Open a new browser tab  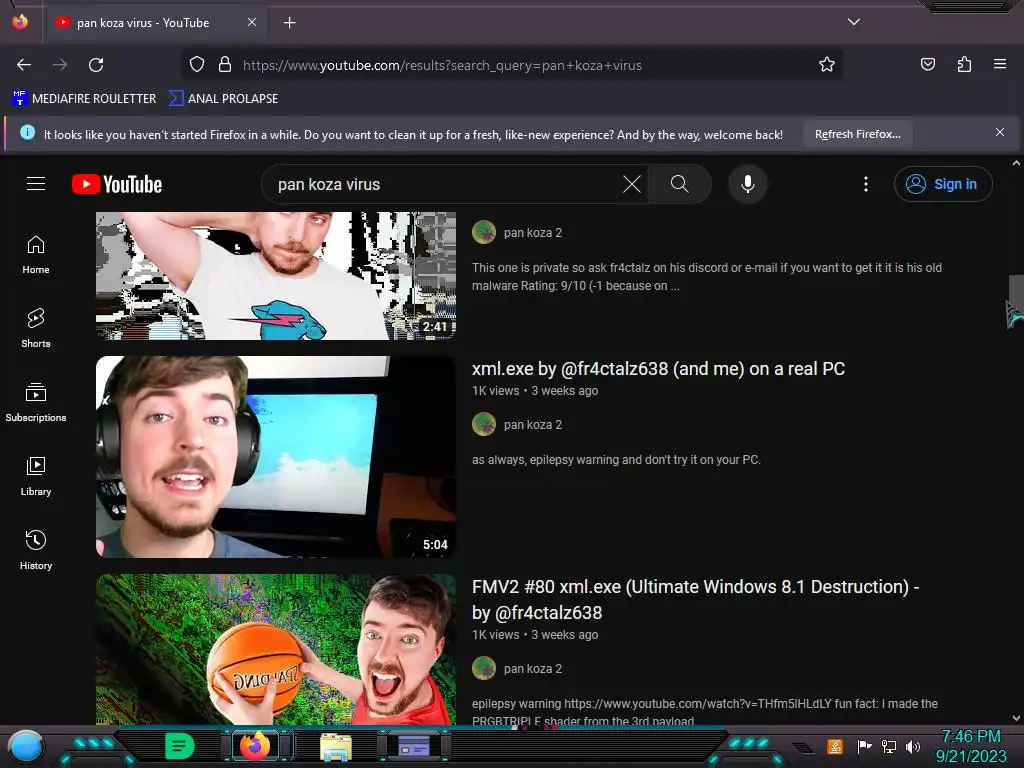tap(289, 23)
